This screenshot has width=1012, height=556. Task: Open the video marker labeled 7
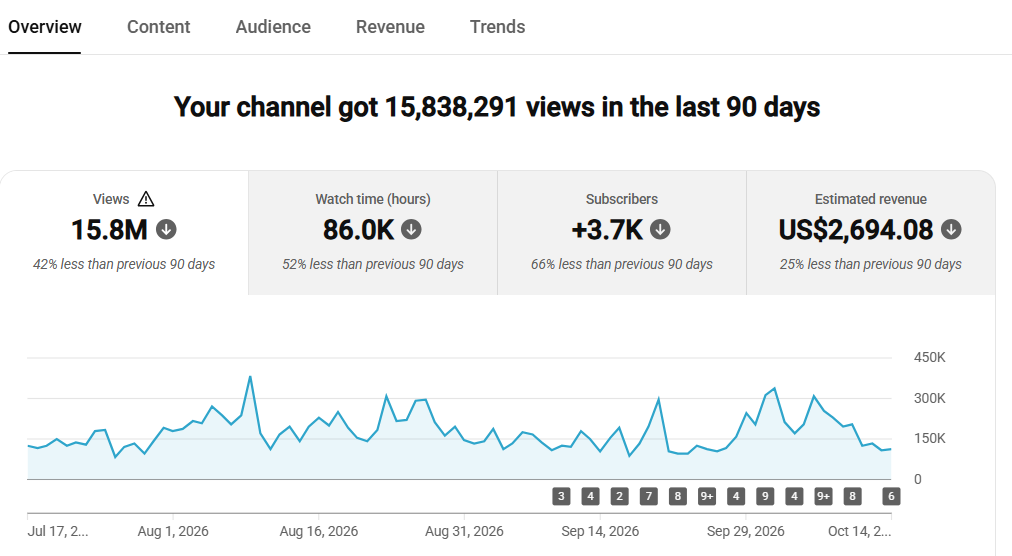tap(649, 496)
